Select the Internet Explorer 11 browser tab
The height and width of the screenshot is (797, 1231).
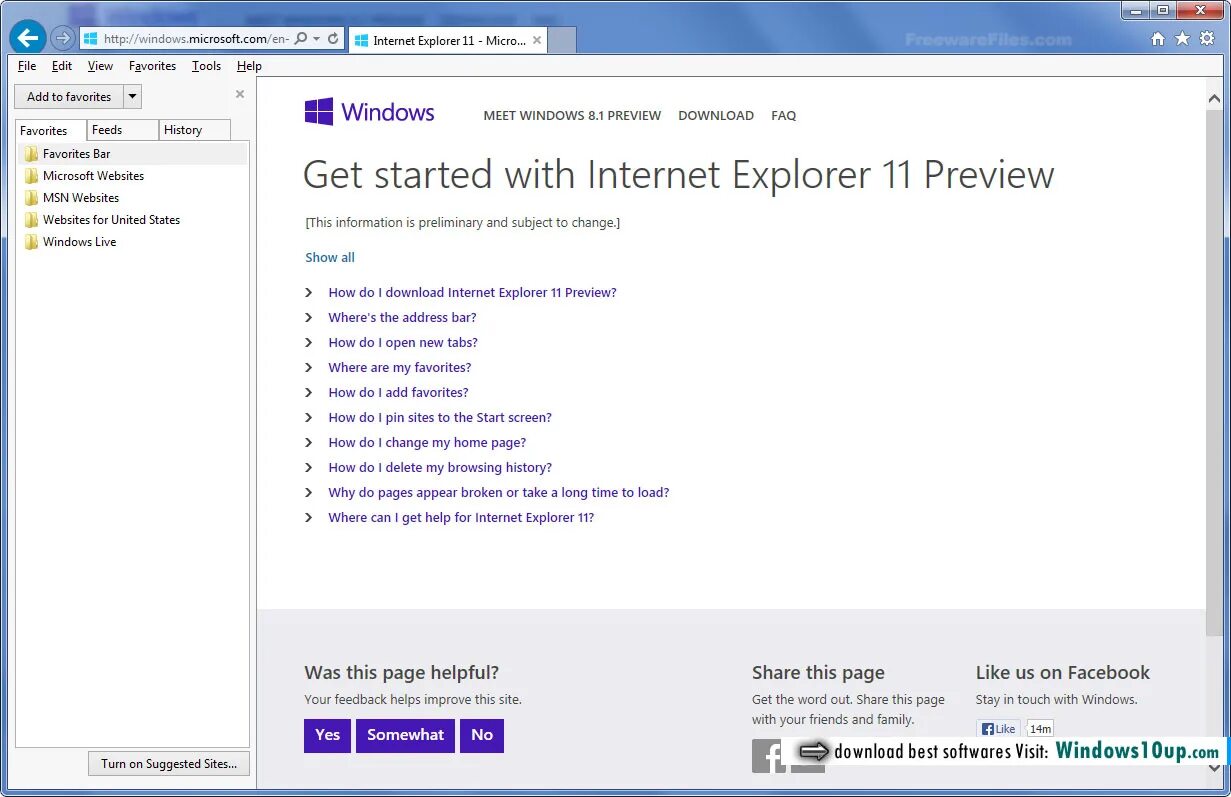pyautogui.click(x=448, y=40)
